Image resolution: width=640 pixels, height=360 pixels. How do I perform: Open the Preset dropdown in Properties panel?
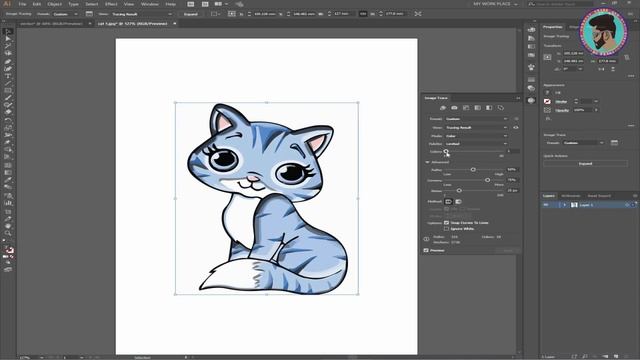tap(583, 143)
